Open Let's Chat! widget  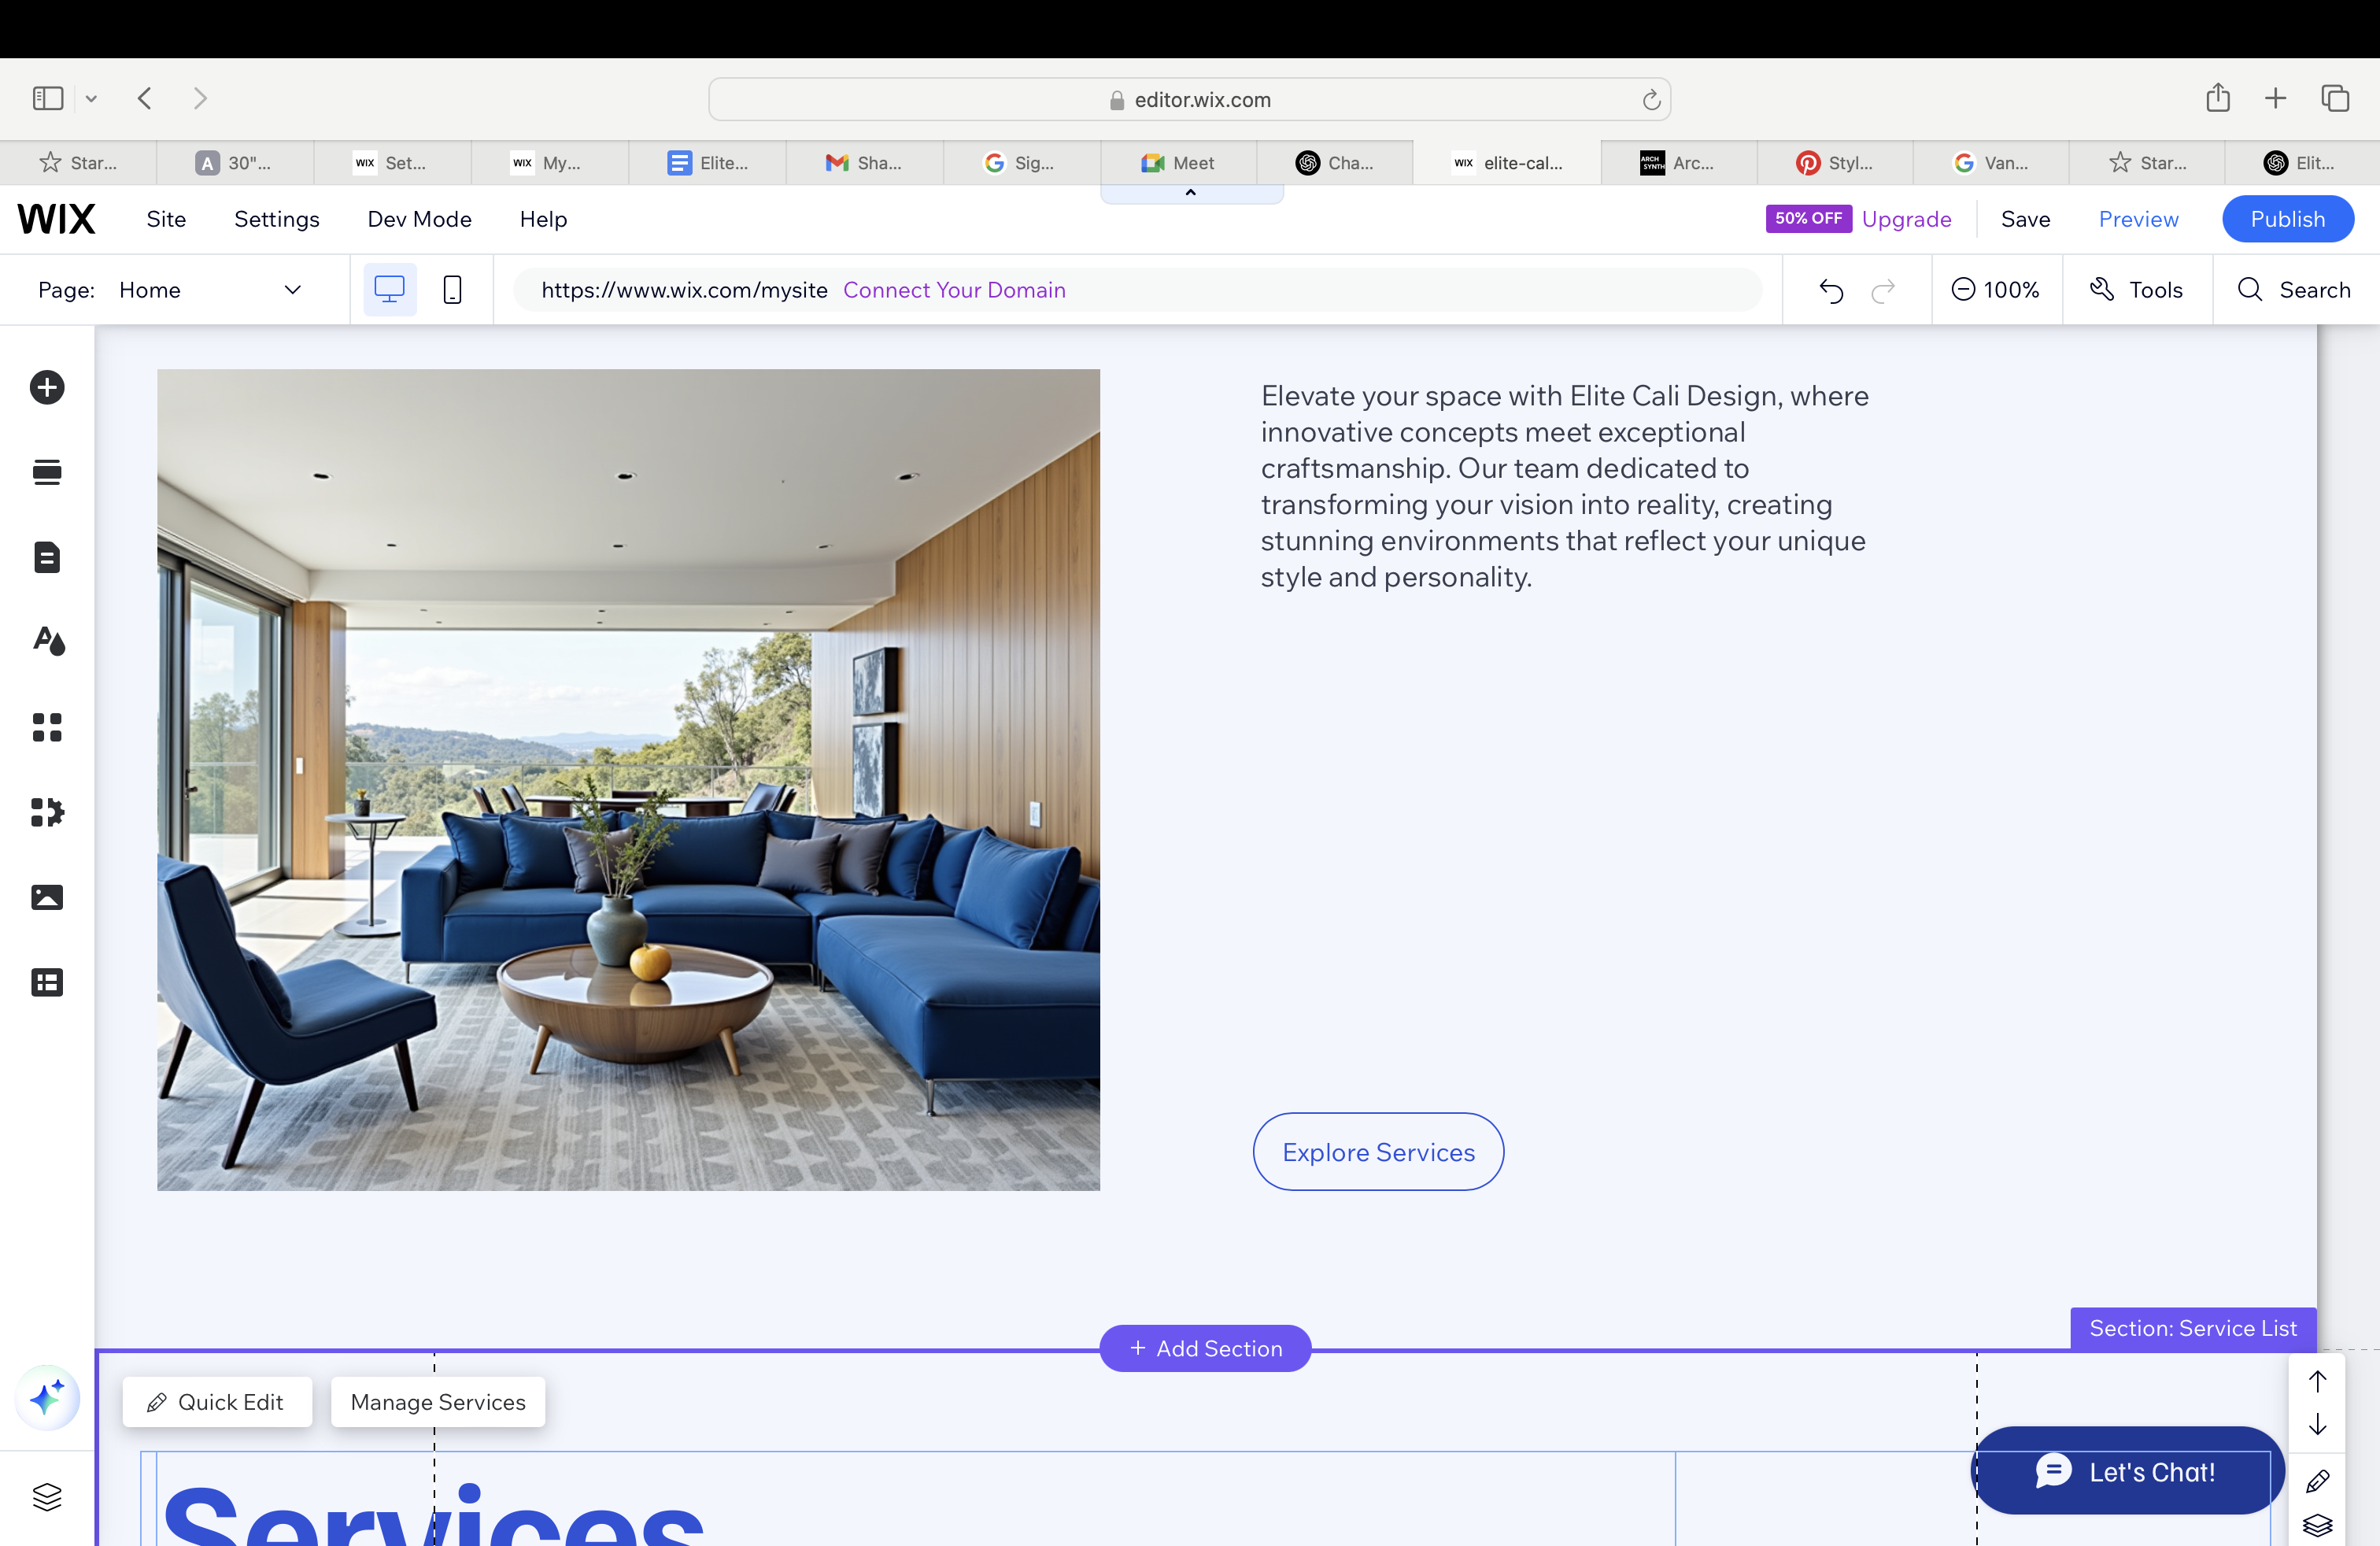[x=2127, y=1471]
